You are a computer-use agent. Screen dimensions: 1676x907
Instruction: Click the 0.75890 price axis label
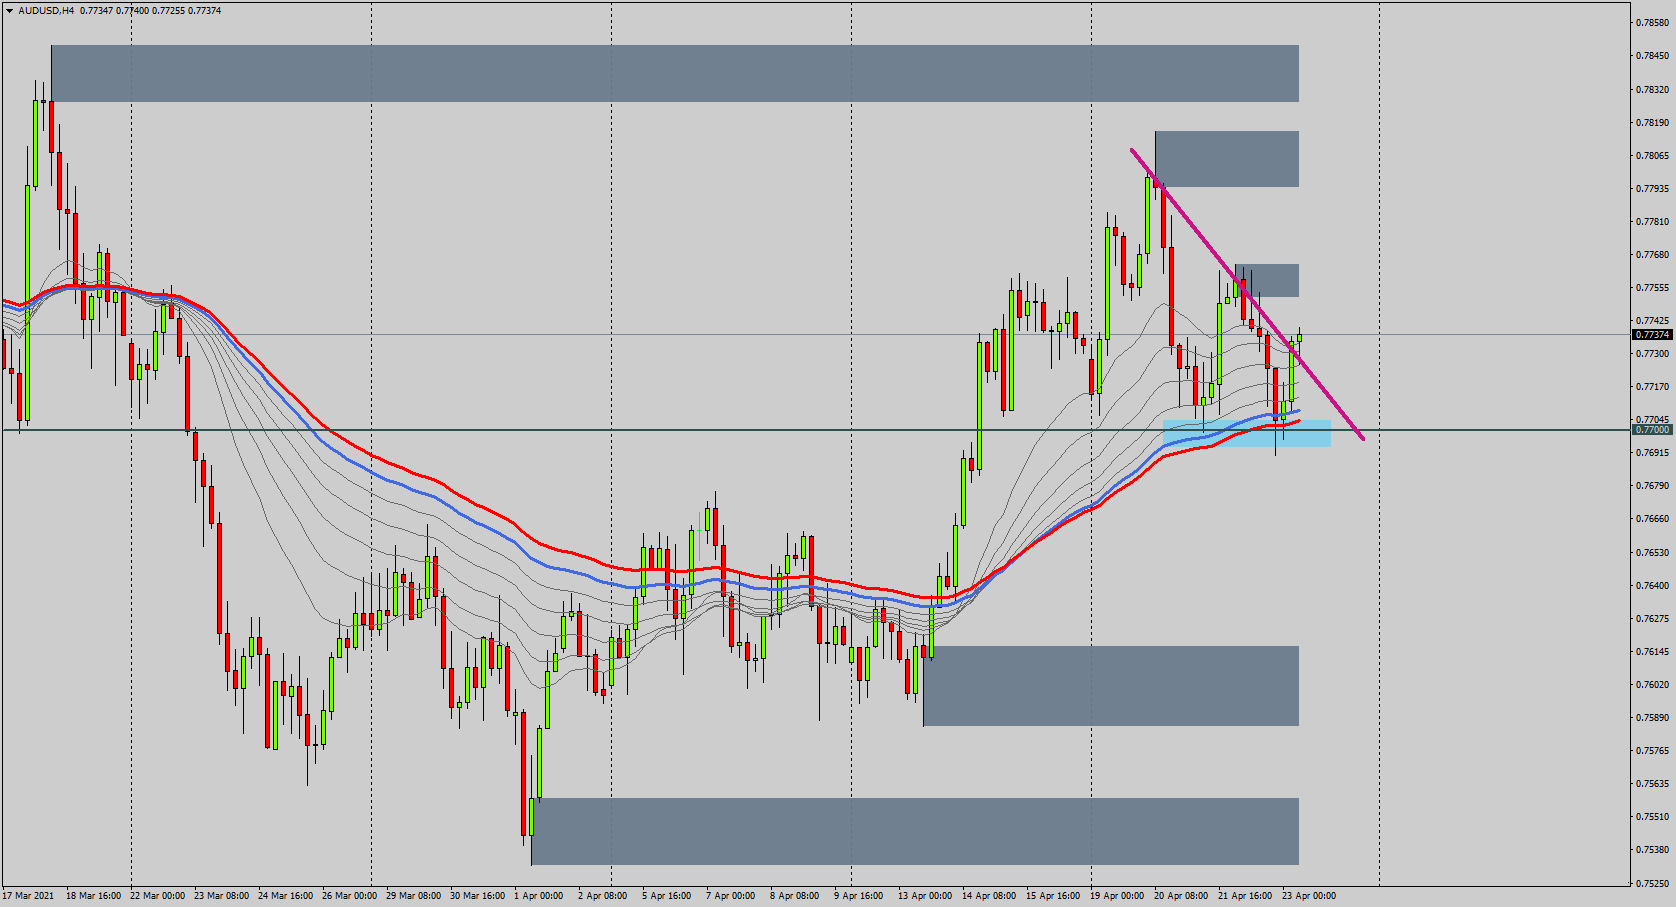pyautogui.click(x=1652, y=718)
